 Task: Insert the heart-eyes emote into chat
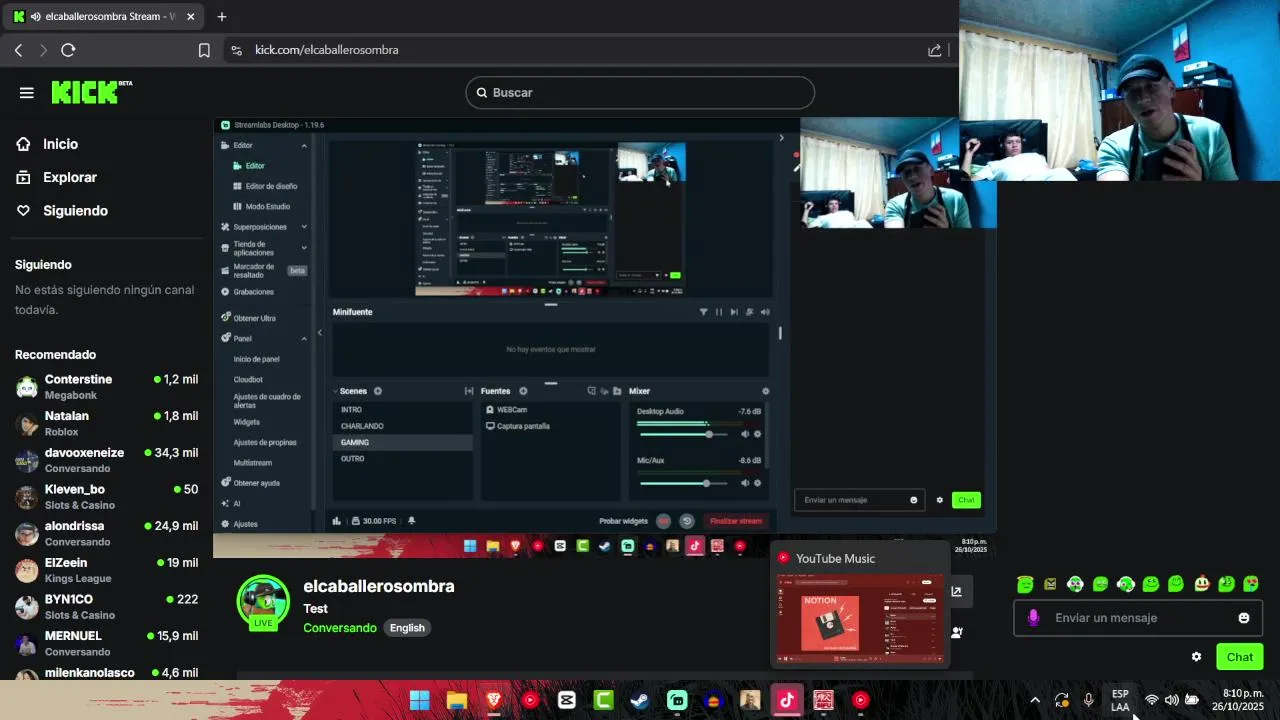(x=1251, y=584)
